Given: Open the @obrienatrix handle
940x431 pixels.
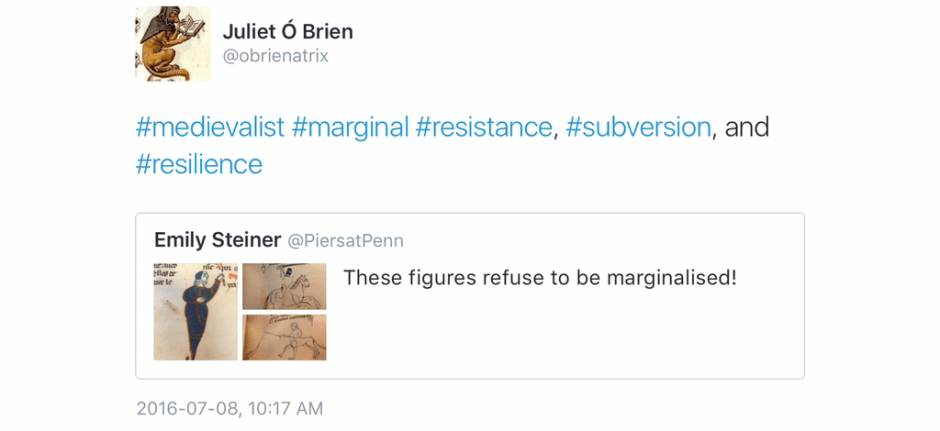Looking at the screenshot, I should (x=275, y=56).
